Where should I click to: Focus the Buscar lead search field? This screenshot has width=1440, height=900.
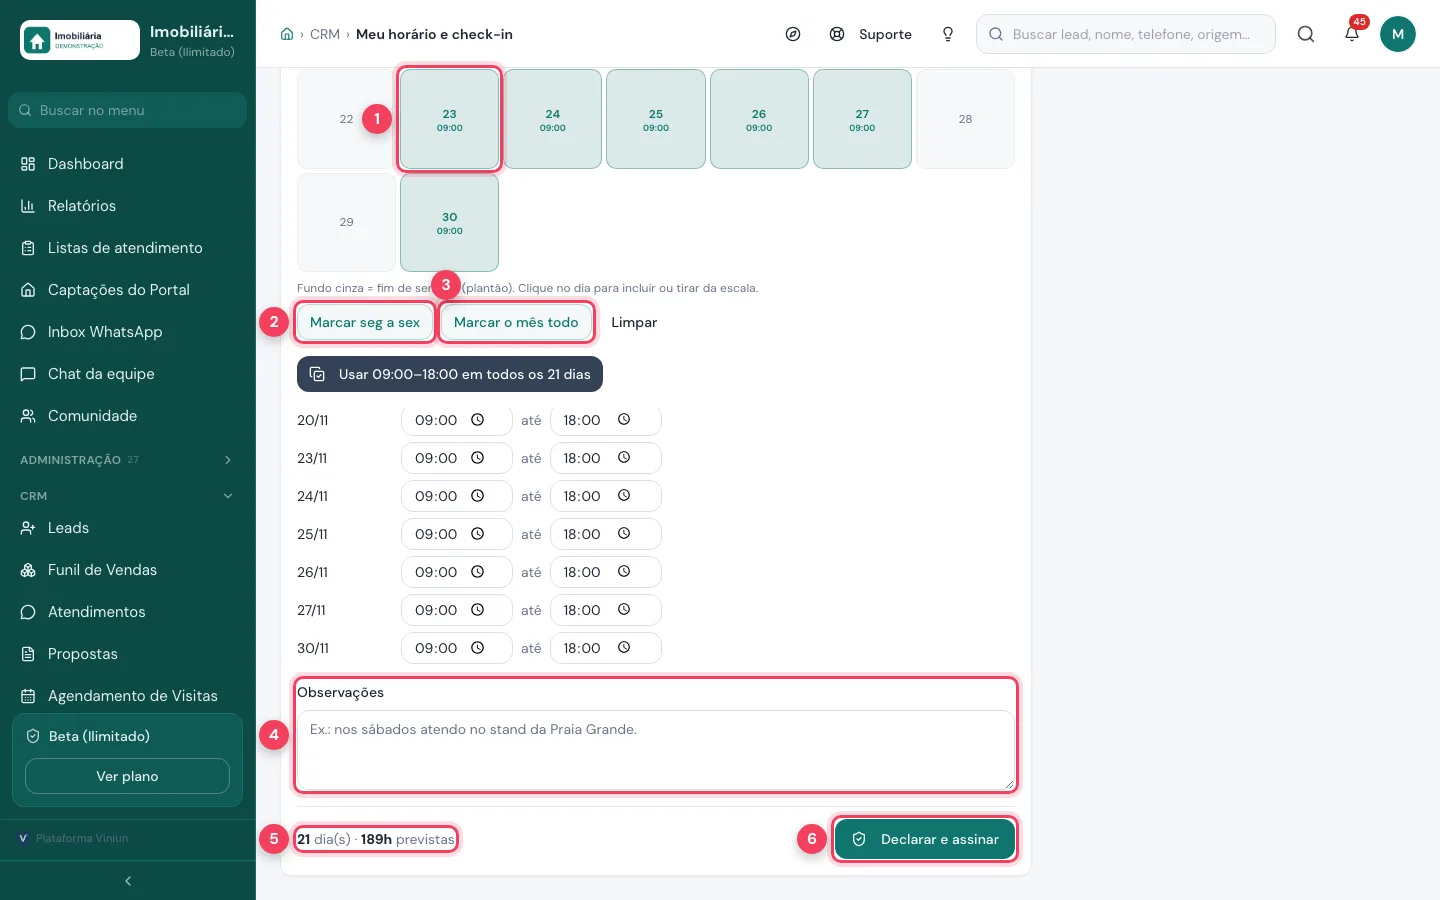click(x=1126, y=34)
